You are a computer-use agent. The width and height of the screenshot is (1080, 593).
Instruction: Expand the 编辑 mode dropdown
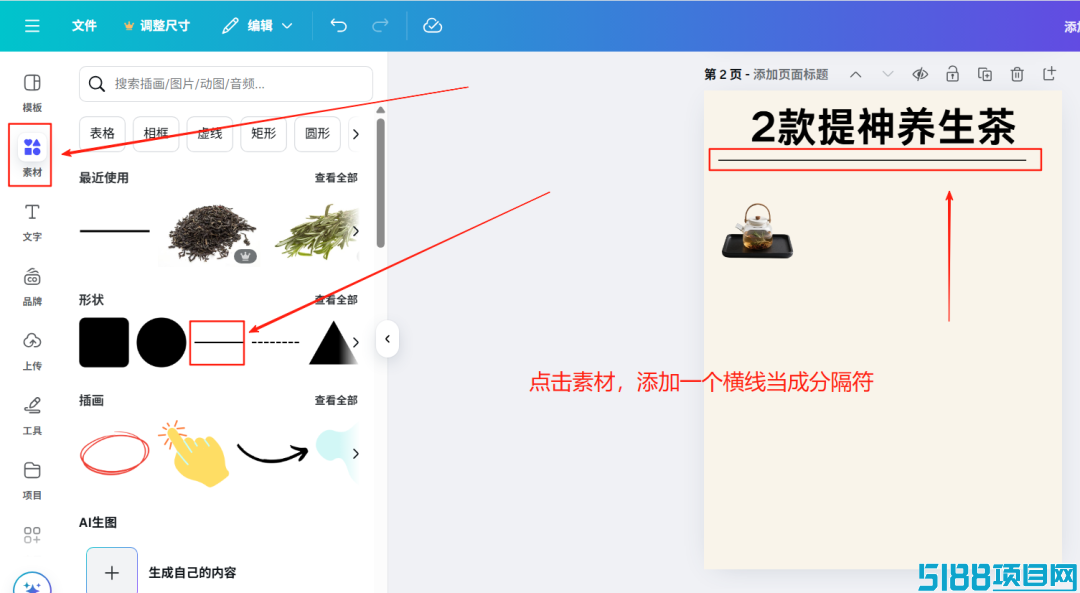(x=258, y=25)
